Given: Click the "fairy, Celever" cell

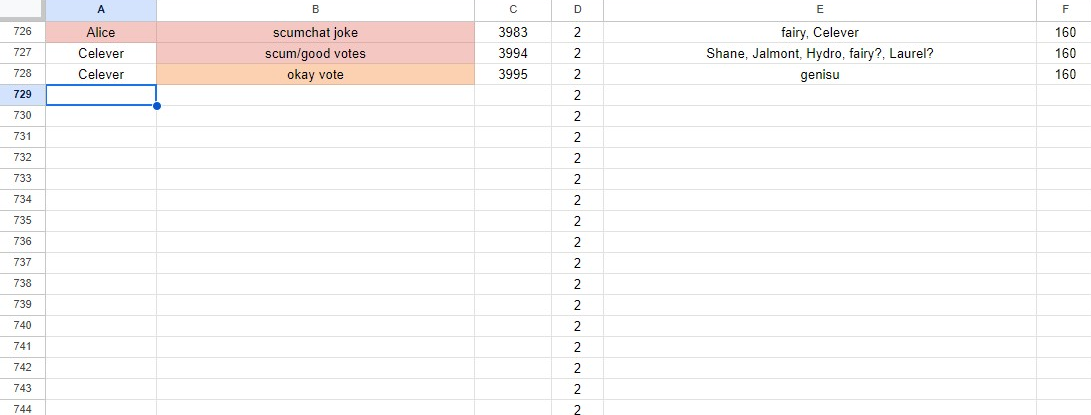Looking at the screenshot, I should [x=820, y=33].
